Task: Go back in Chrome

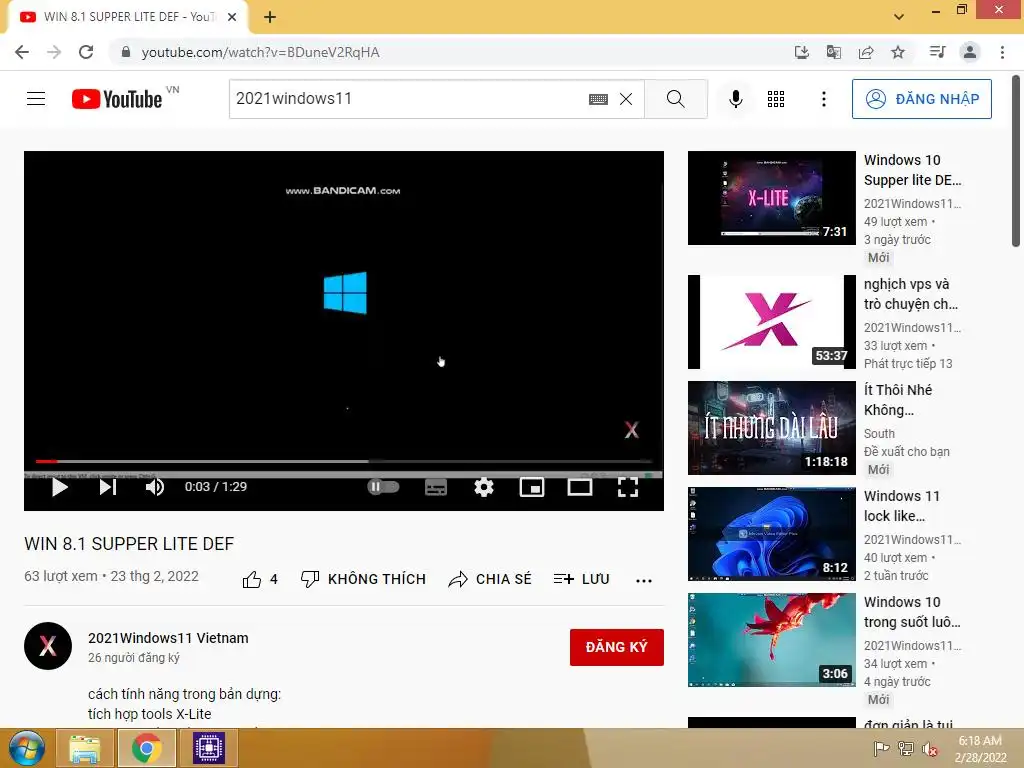Action: tap(22, 52)
